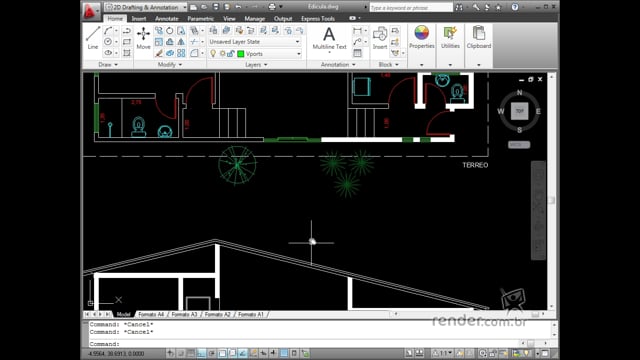The image size is (640, 360).
Task: Open the Formato A3 layout tab
Action: coord(184,314)
